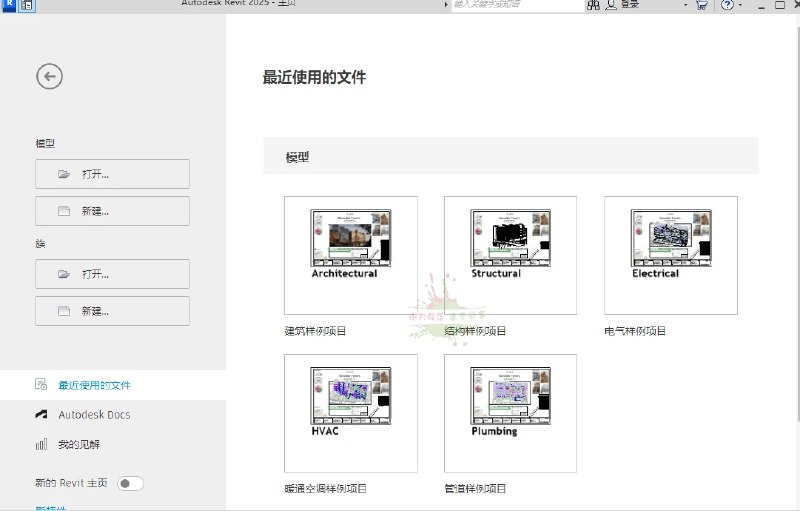This screenshot has width=800, height=511.
Task: Click the Autodesk Docs logo icon
Action: (41, 414)
